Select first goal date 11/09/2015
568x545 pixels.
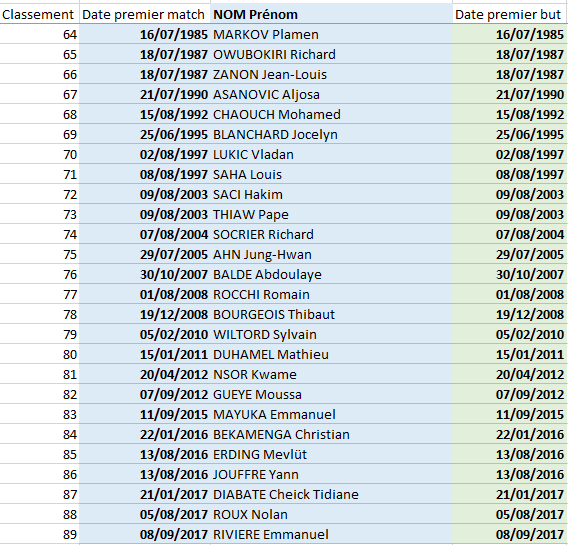[x=510, y=414]
